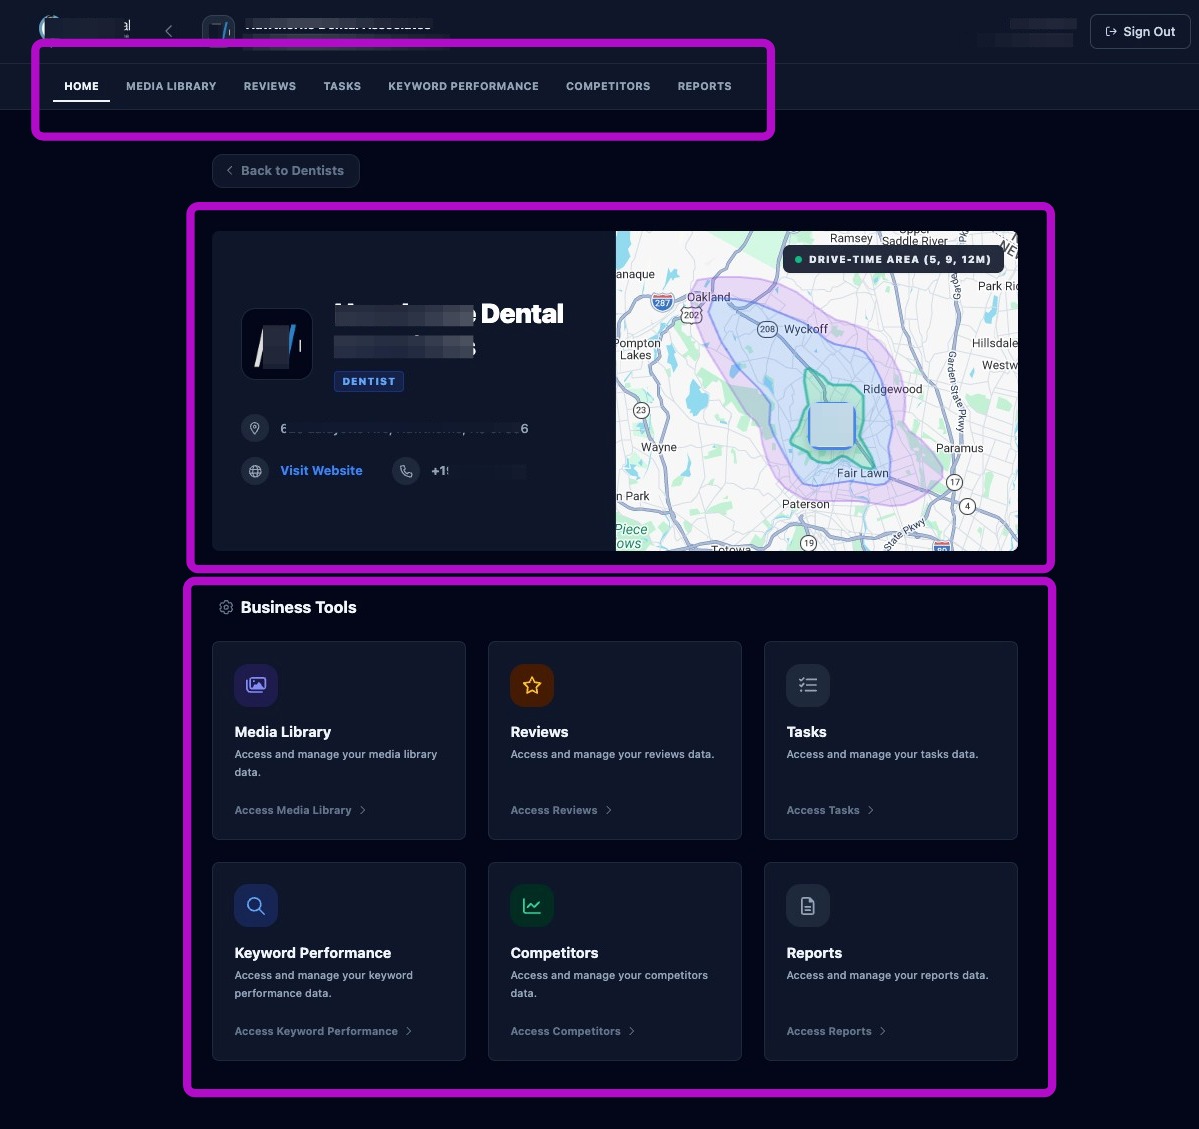Click the Keyword Performance magnifier icon
The width and height of the screenshot is (1199, 1129).
256,906
